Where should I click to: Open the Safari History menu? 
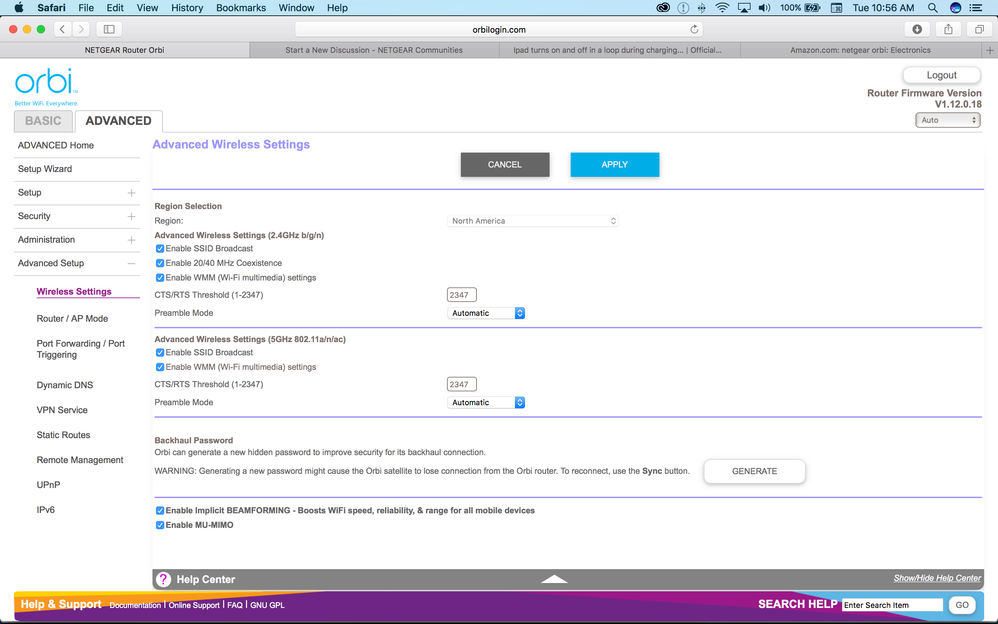187,8
